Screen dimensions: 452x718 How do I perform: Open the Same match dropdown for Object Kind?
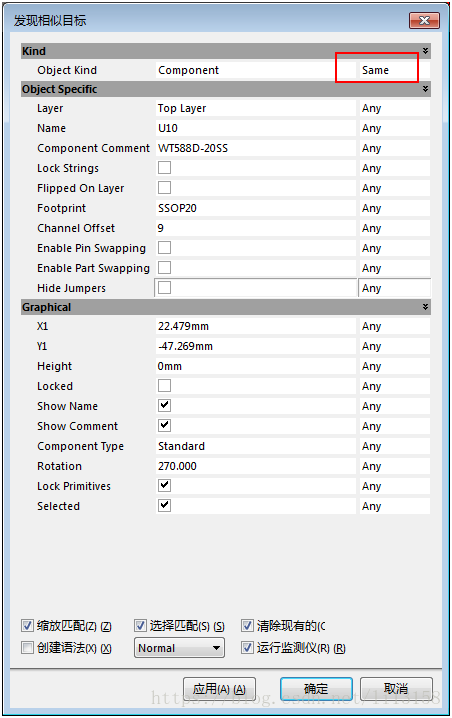[394, 70]
